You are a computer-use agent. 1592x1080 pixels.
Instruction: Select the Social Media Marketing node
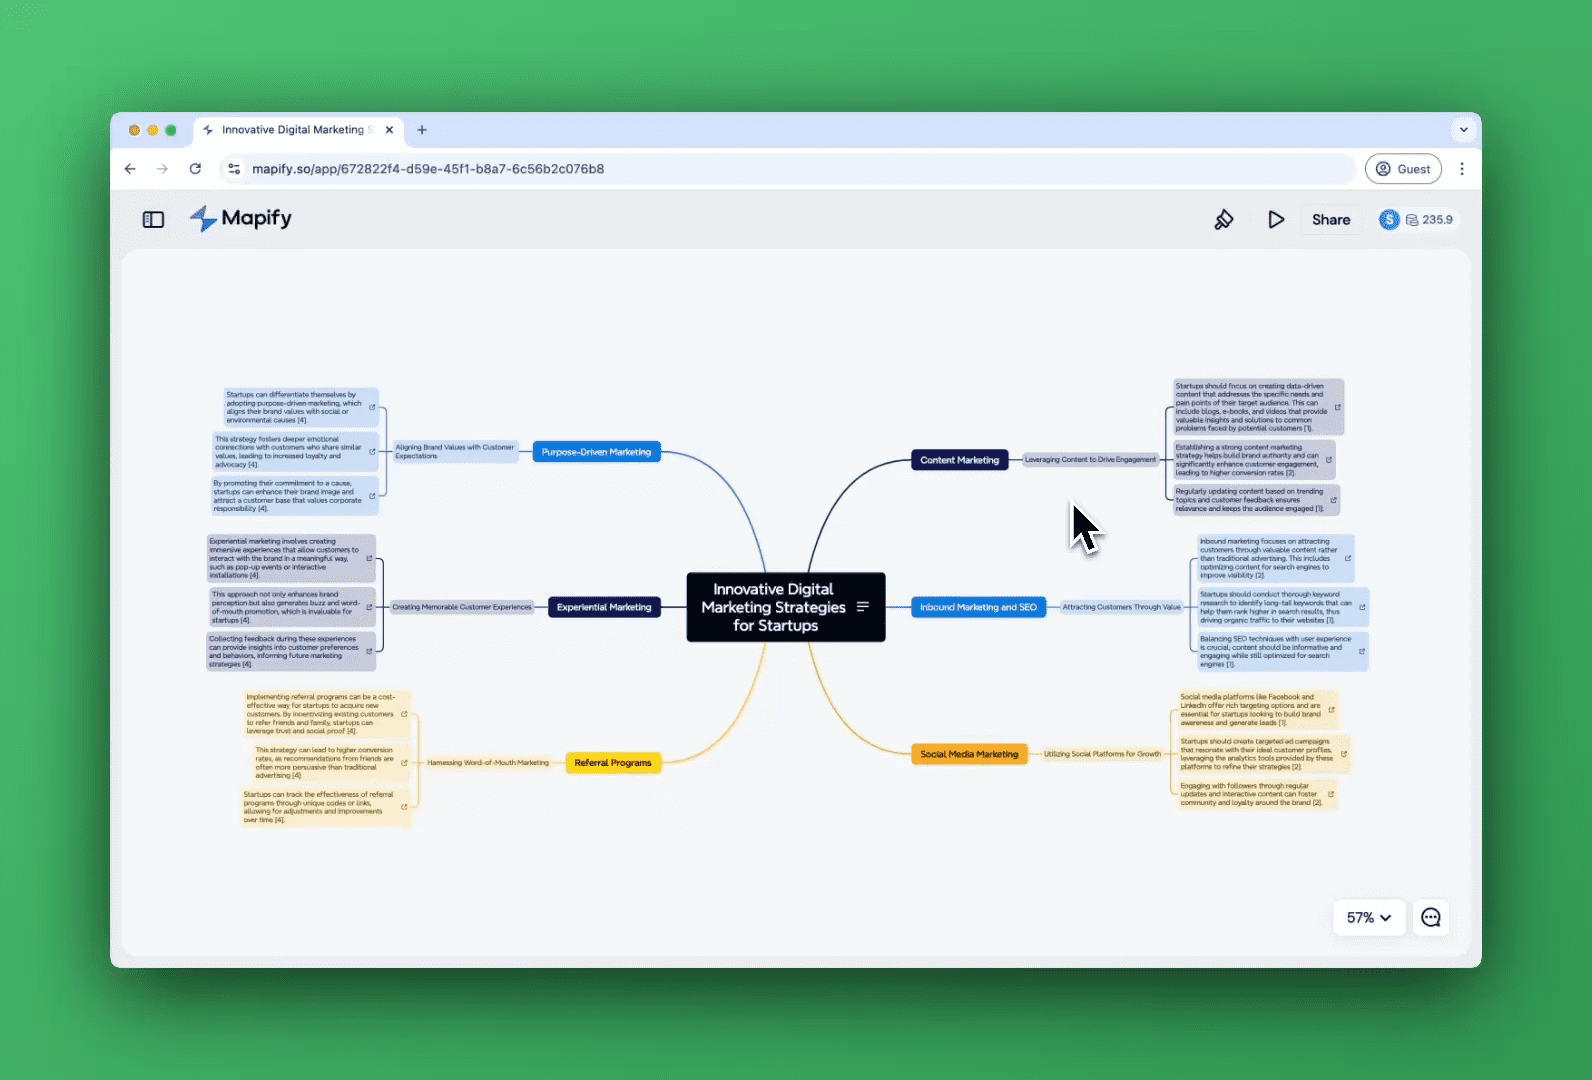point(968,754)
